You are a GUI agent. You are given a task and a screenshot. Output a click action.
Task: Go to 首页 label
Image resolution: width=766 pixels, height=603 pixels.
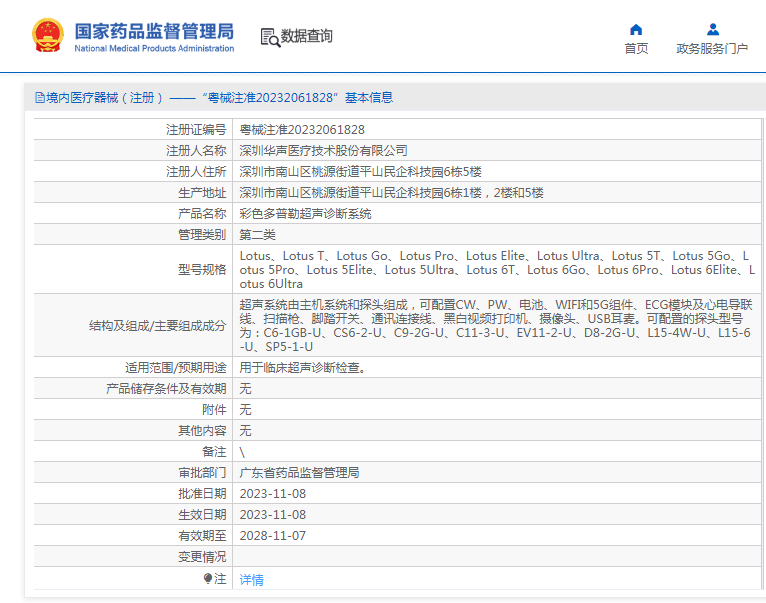(636, 48)
